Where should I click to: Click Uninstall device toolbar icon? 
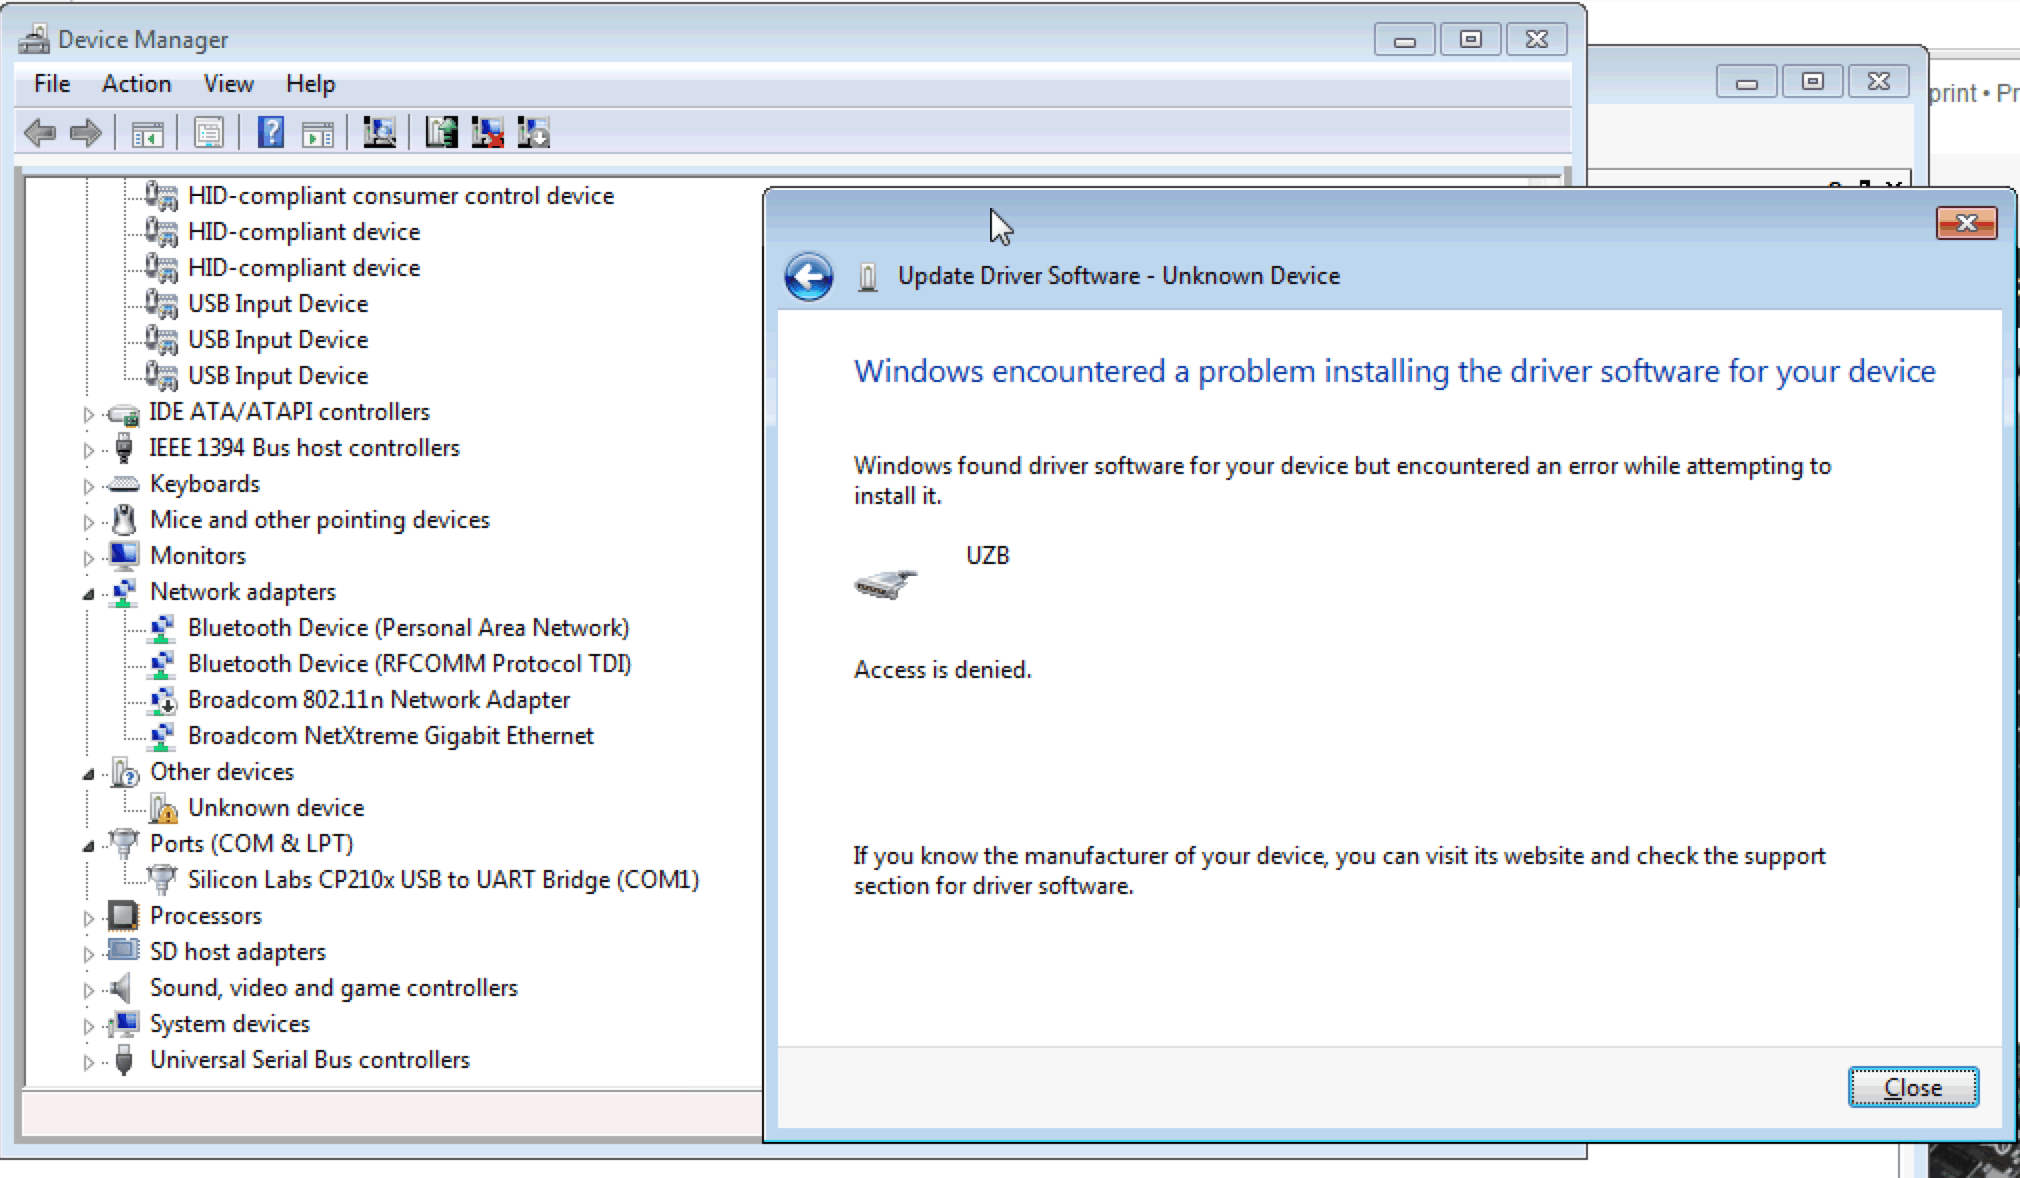pyautogui.click(x=488, y=132)
